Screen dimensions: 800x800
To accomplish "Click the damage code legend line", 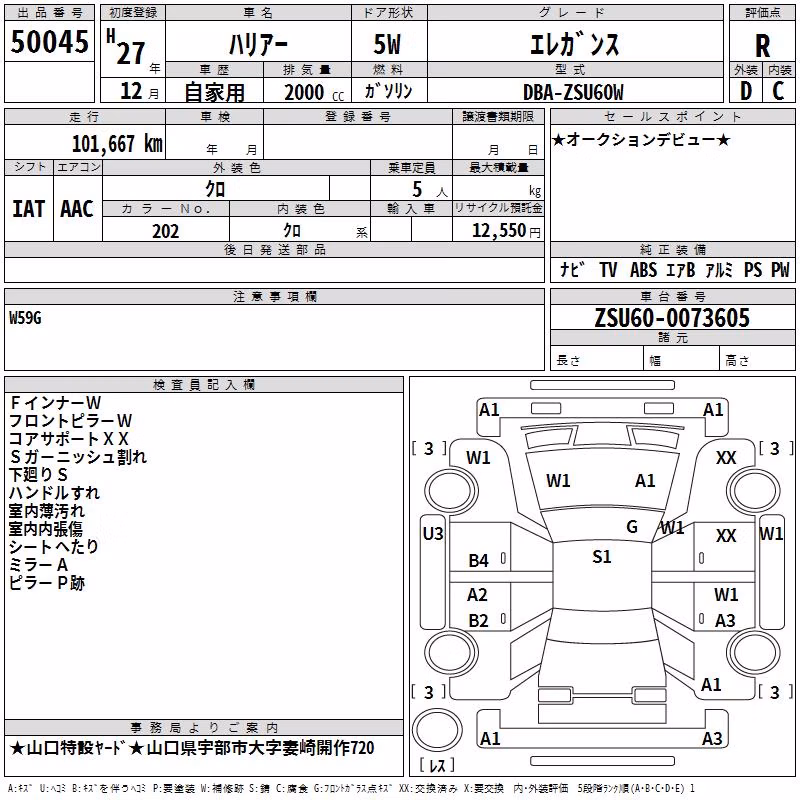I will pos(351,788).
